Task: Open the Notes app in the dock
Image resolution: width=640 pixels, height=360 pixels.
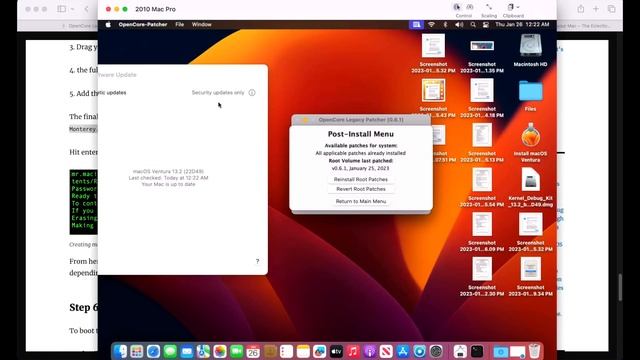Action: [303, 351]
